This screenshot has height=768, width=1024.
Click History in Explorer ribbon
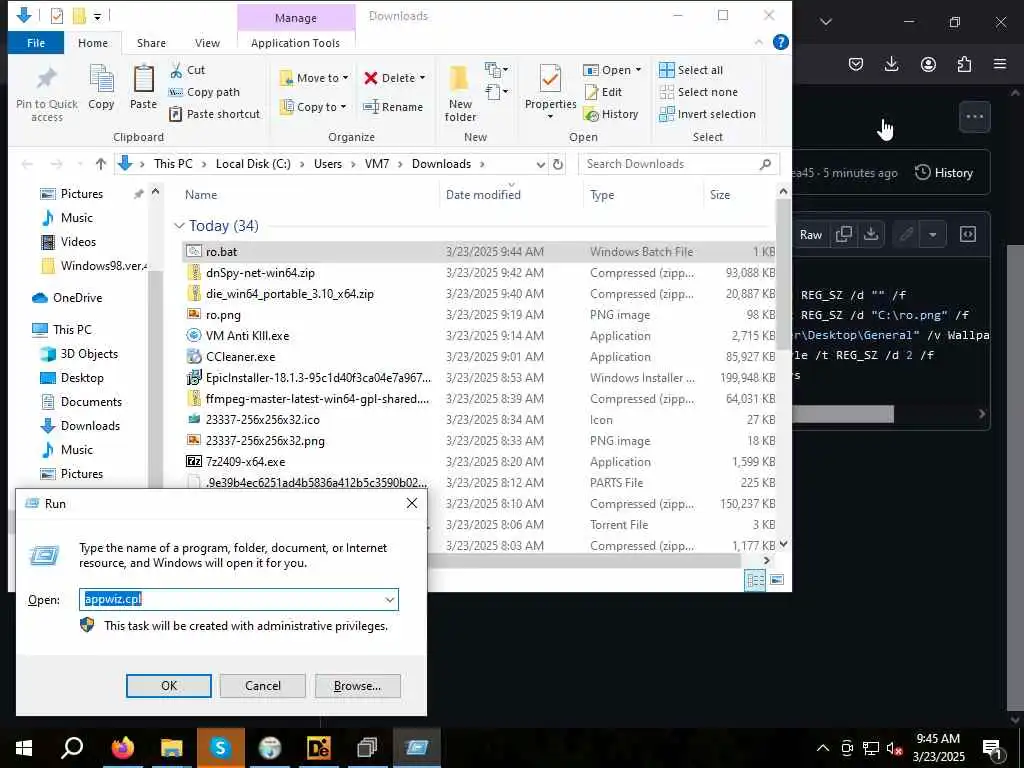click(611, 114)
